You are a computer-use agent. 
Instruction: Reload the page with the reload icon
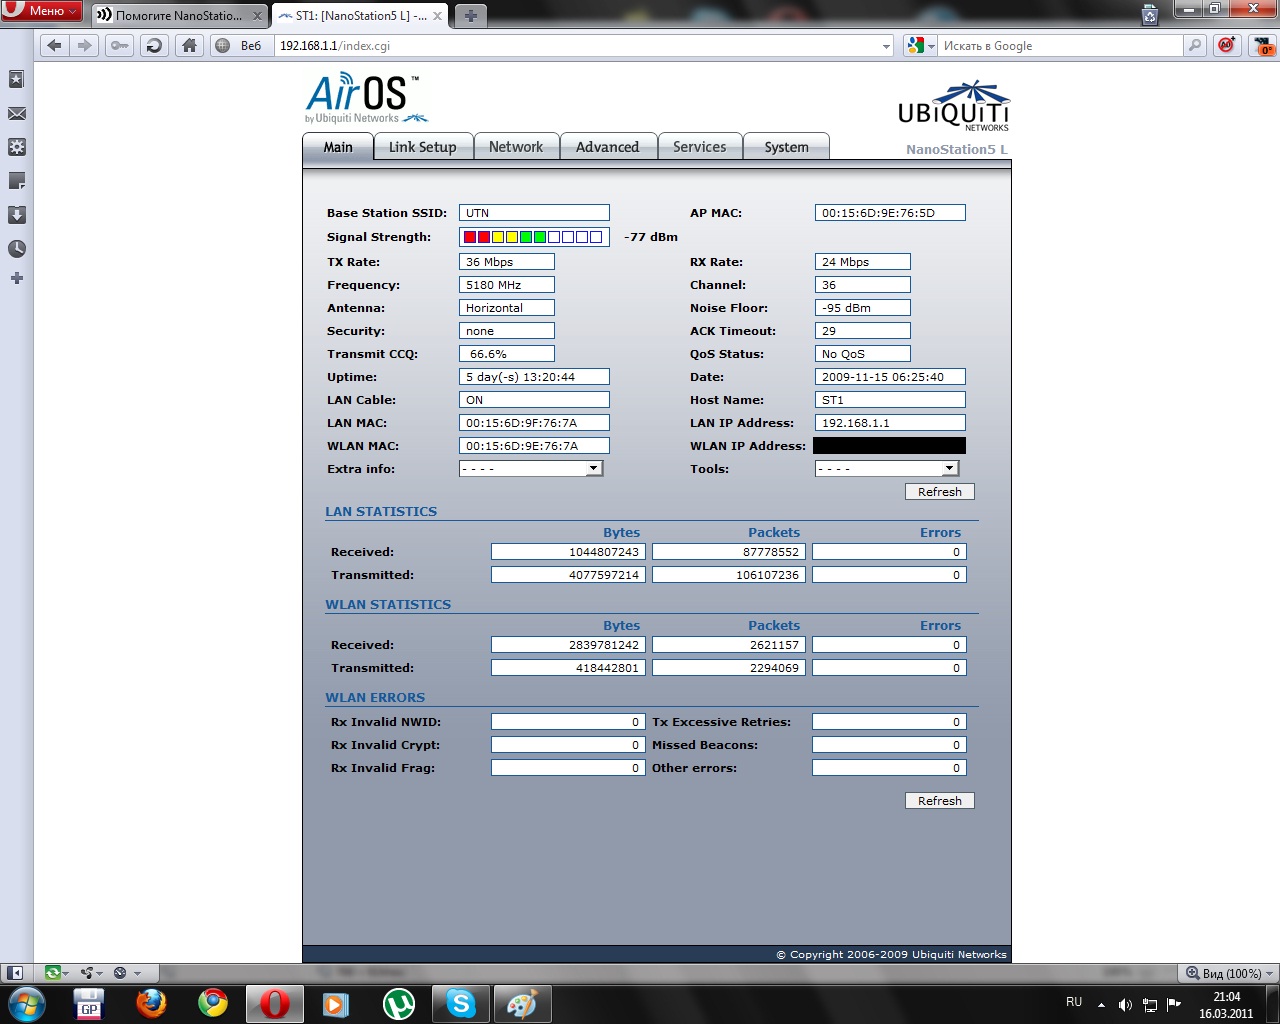coord(154,45)
